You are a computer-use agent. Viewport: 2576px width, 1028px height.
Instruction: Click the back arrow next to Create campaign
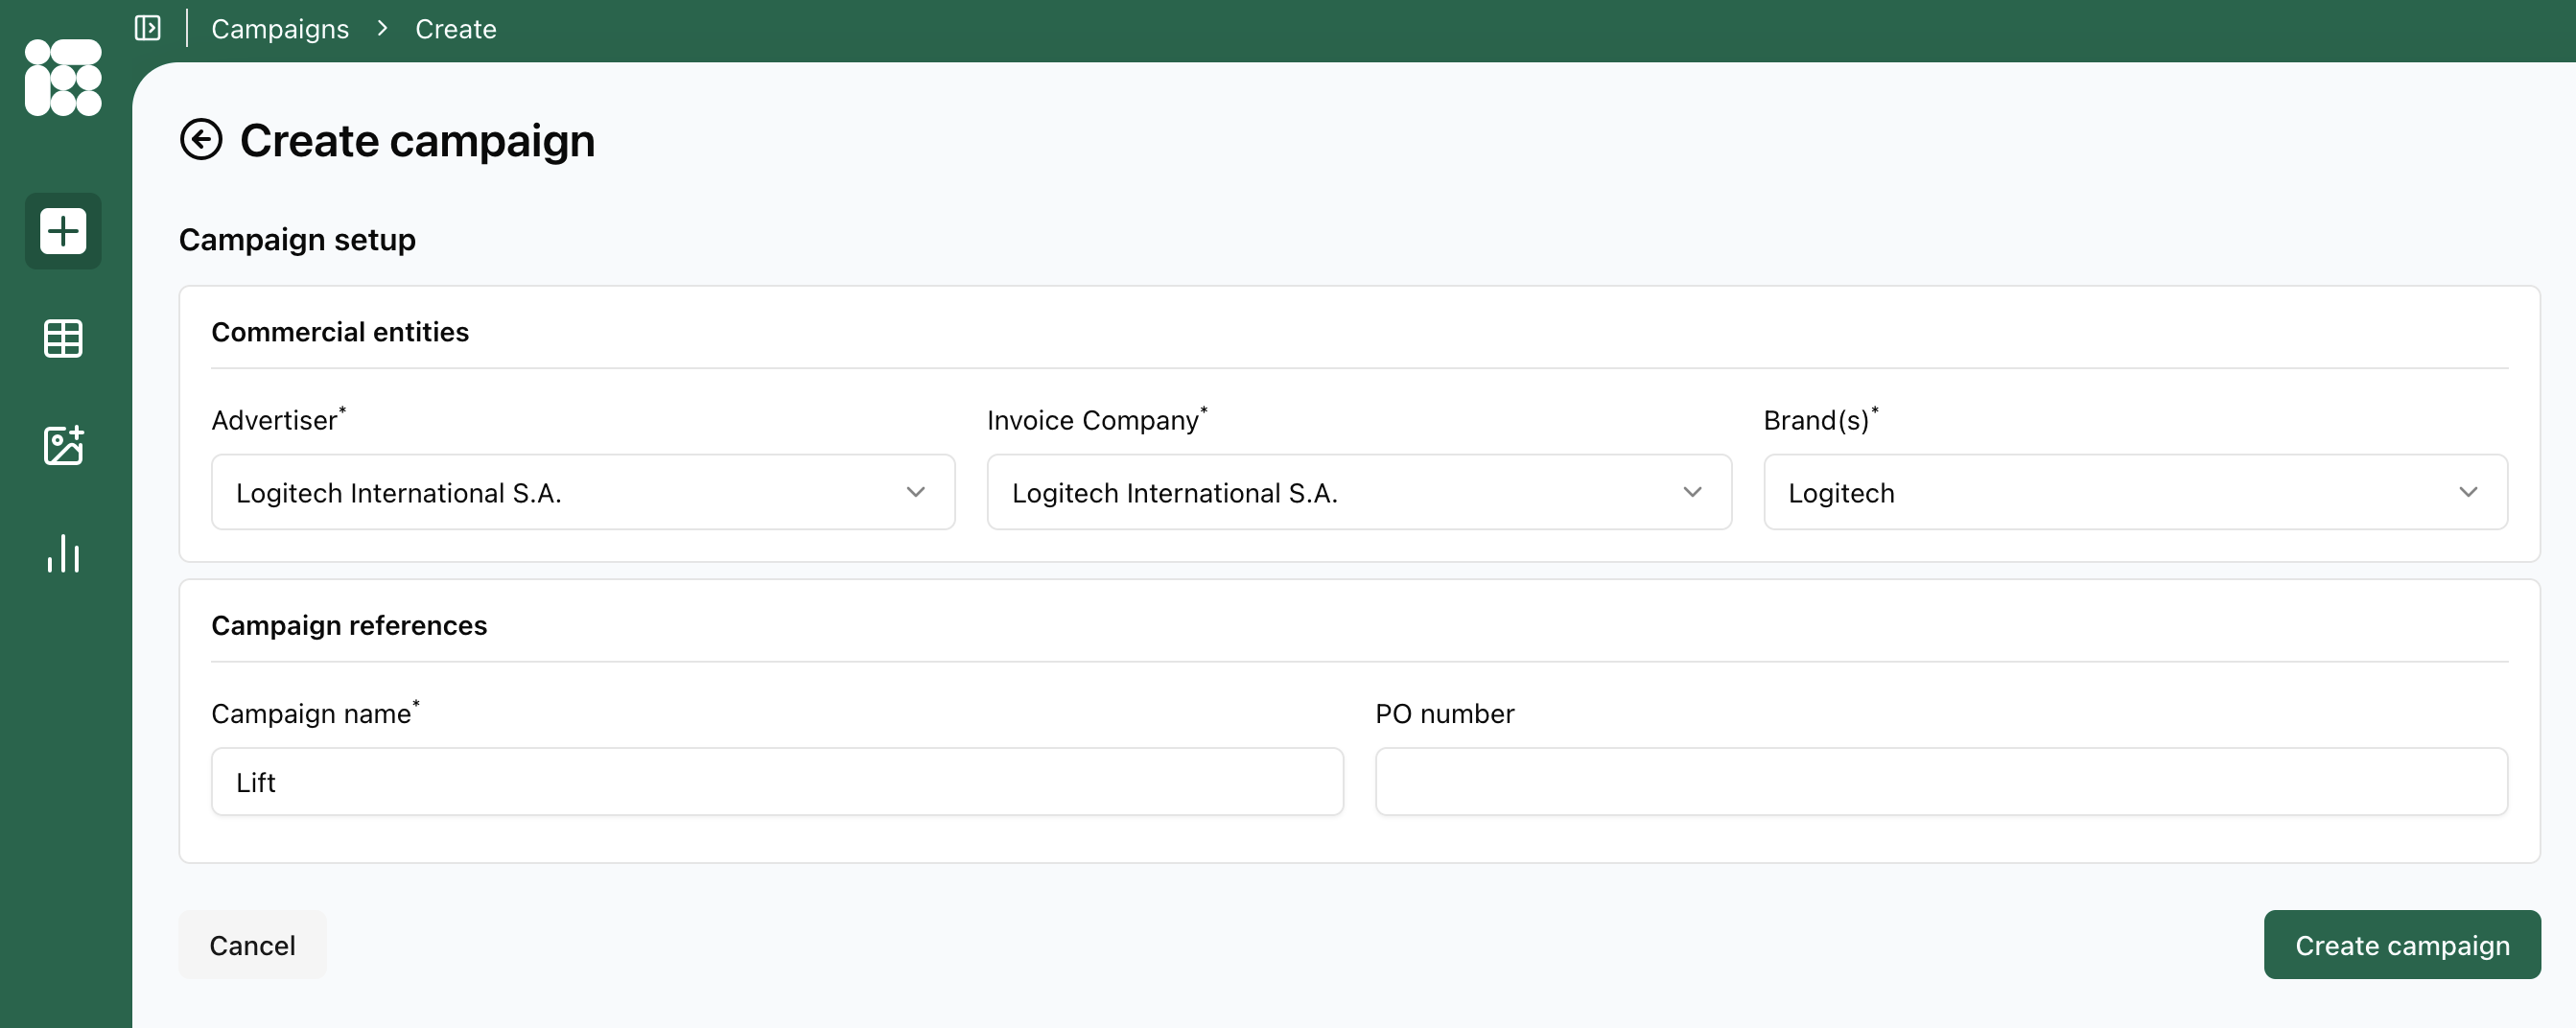(x=201, y=139)
